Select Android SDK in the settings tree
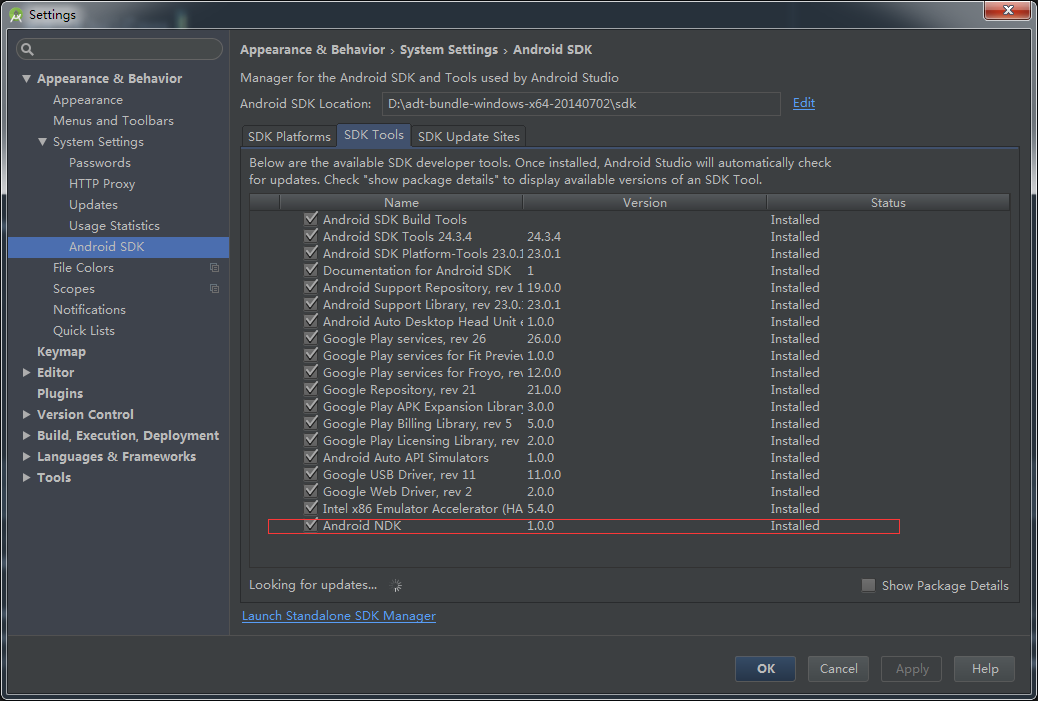 pyautogui.click(x=118, y=247)
